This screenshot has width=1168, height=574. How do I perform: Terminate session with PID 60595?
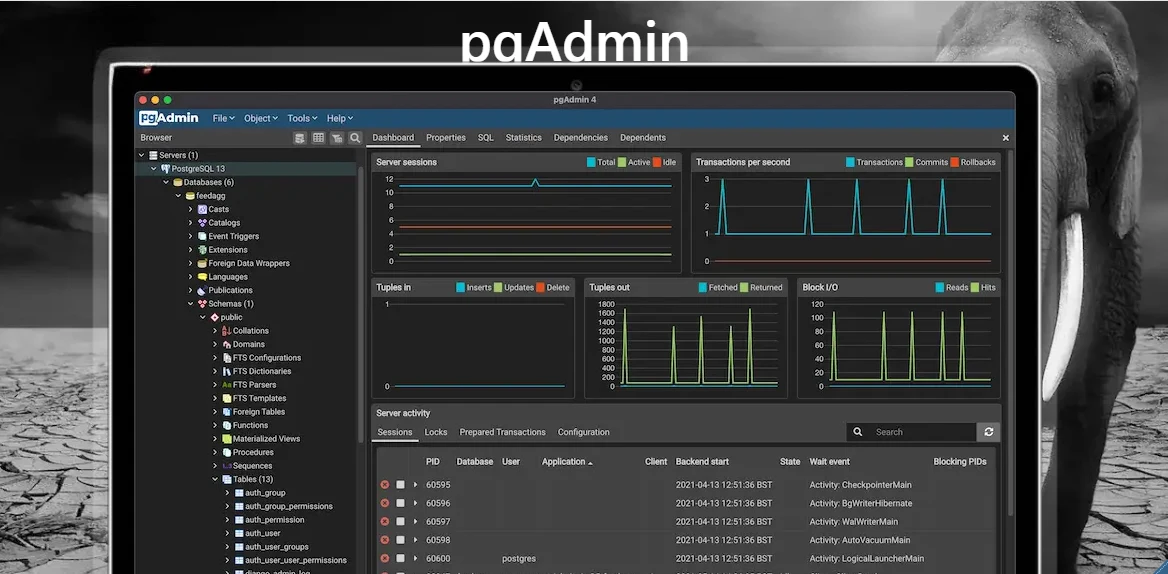(x=385, y=485)
